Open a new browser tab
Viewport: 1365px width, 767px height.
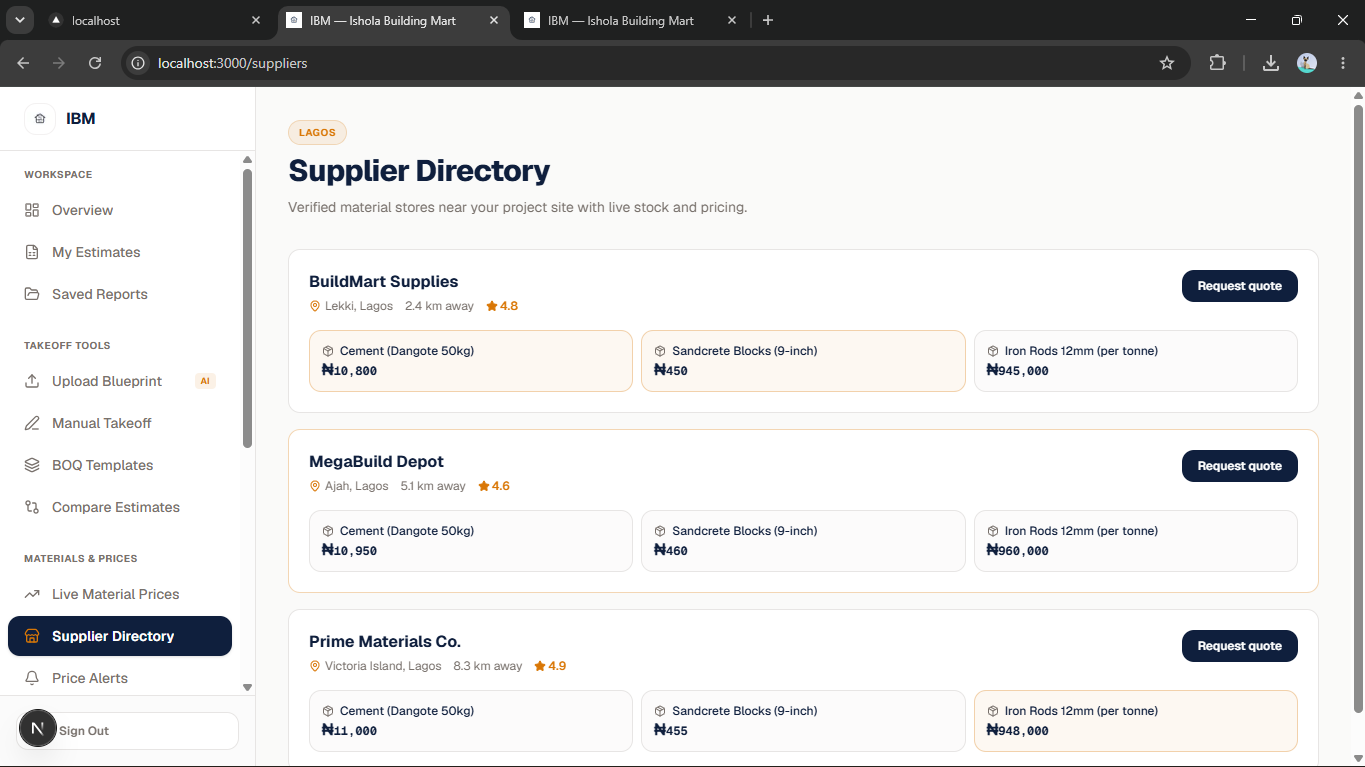(768, 20)
